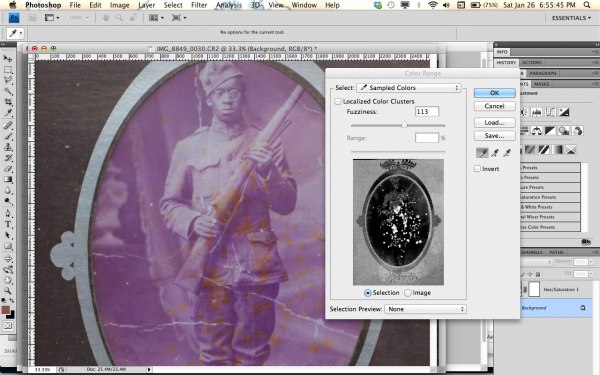
Task: Open the Filter menu
Action: tap(199, 5)
